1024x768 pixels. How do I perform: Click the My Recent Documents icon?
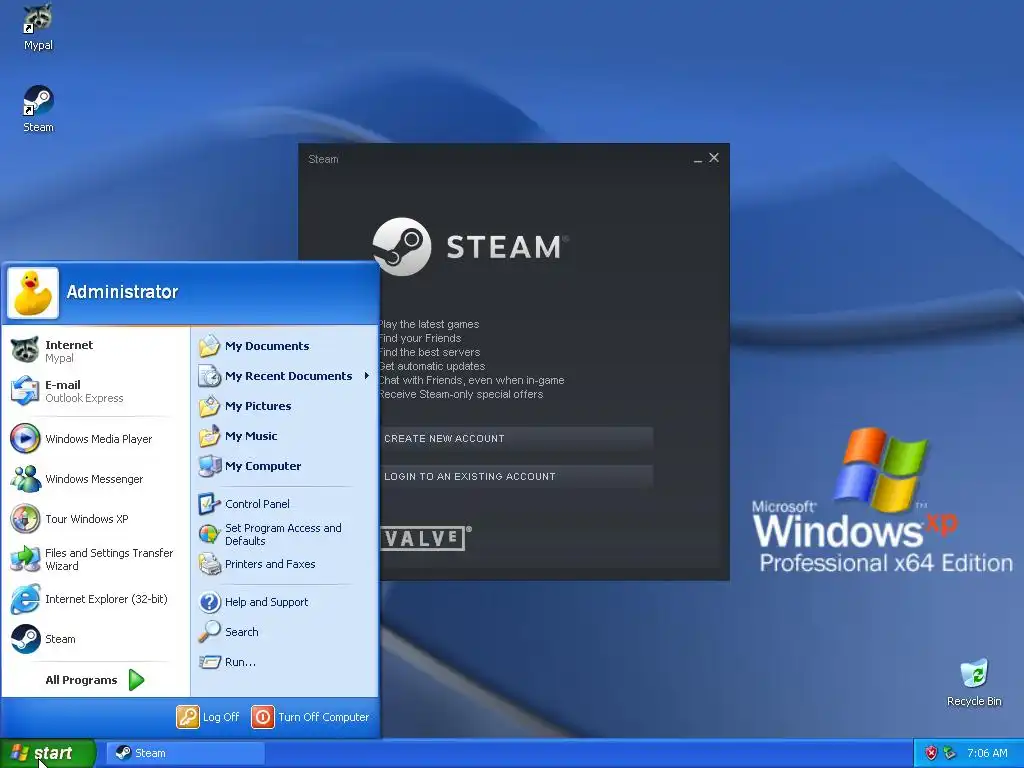click(x=209, y=376)
